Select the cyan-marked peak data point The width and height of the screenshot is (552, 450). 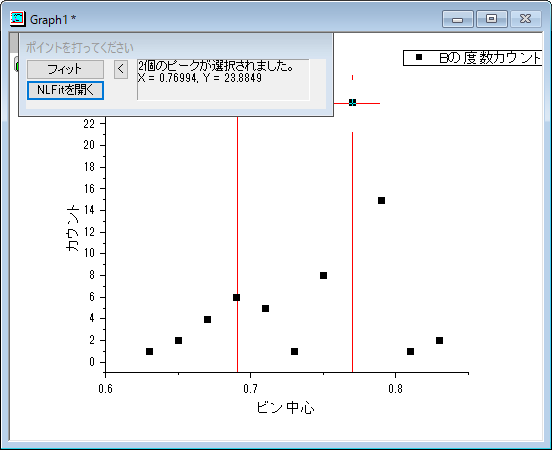coord(352,102)
